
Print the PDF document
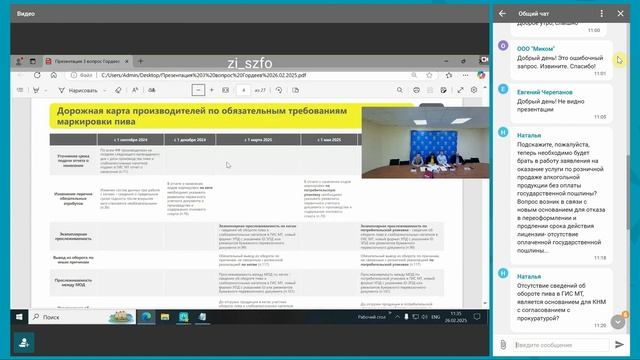416,90
